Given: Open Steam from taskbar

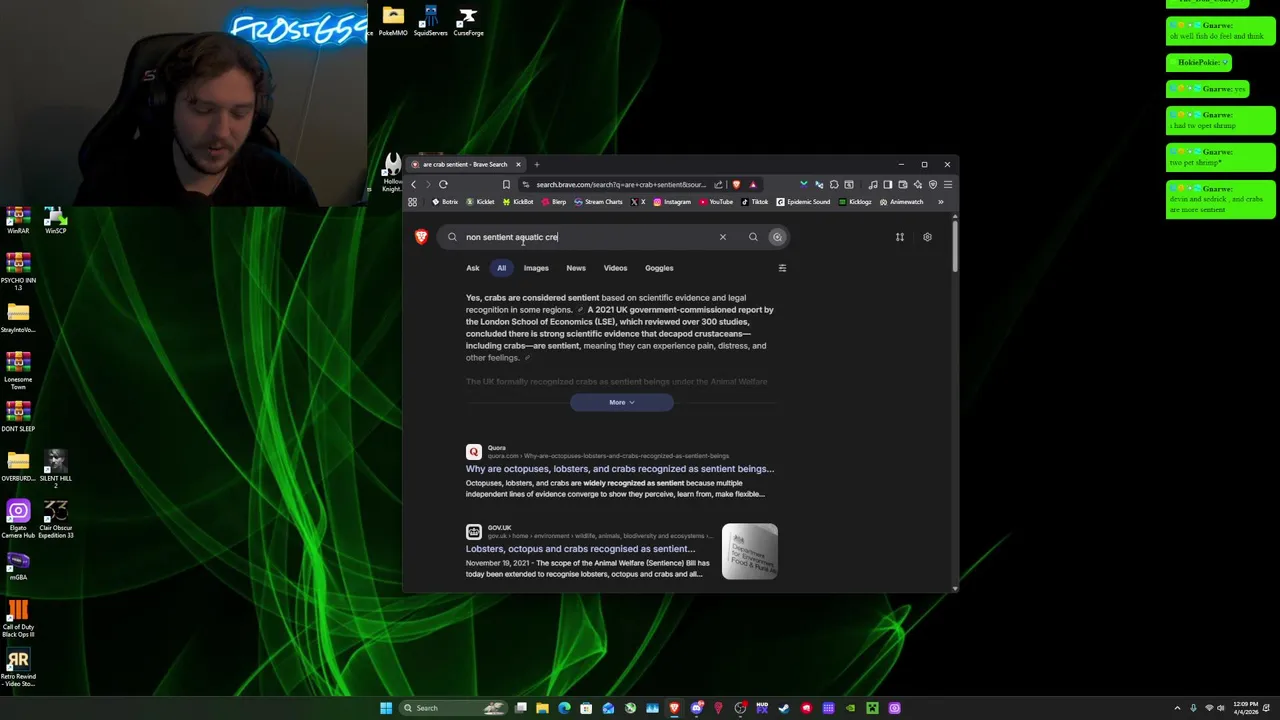Looking at the screenshot, I should click(x=784, y=708).
